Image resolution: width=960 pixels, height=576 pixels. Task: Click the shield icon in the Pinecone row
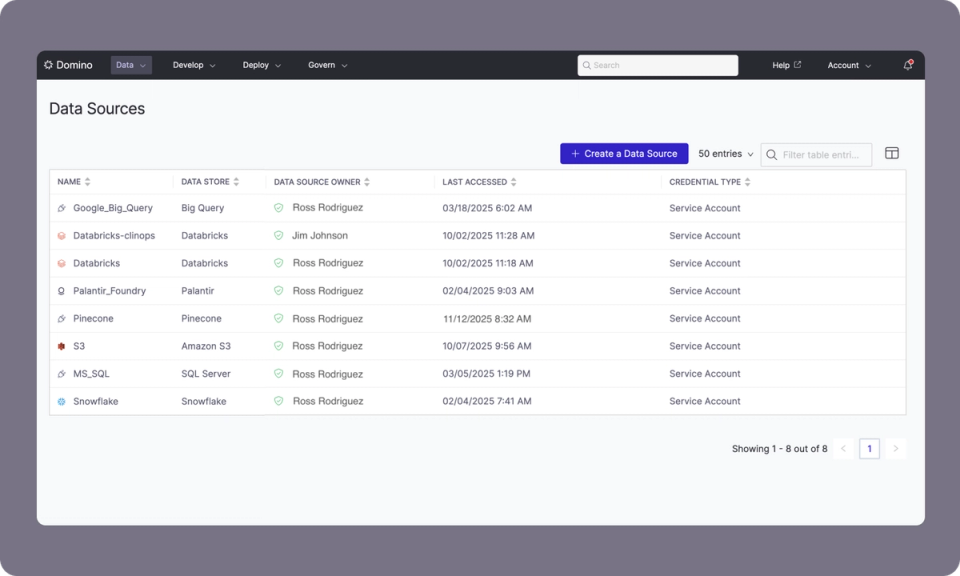(279, 318)
